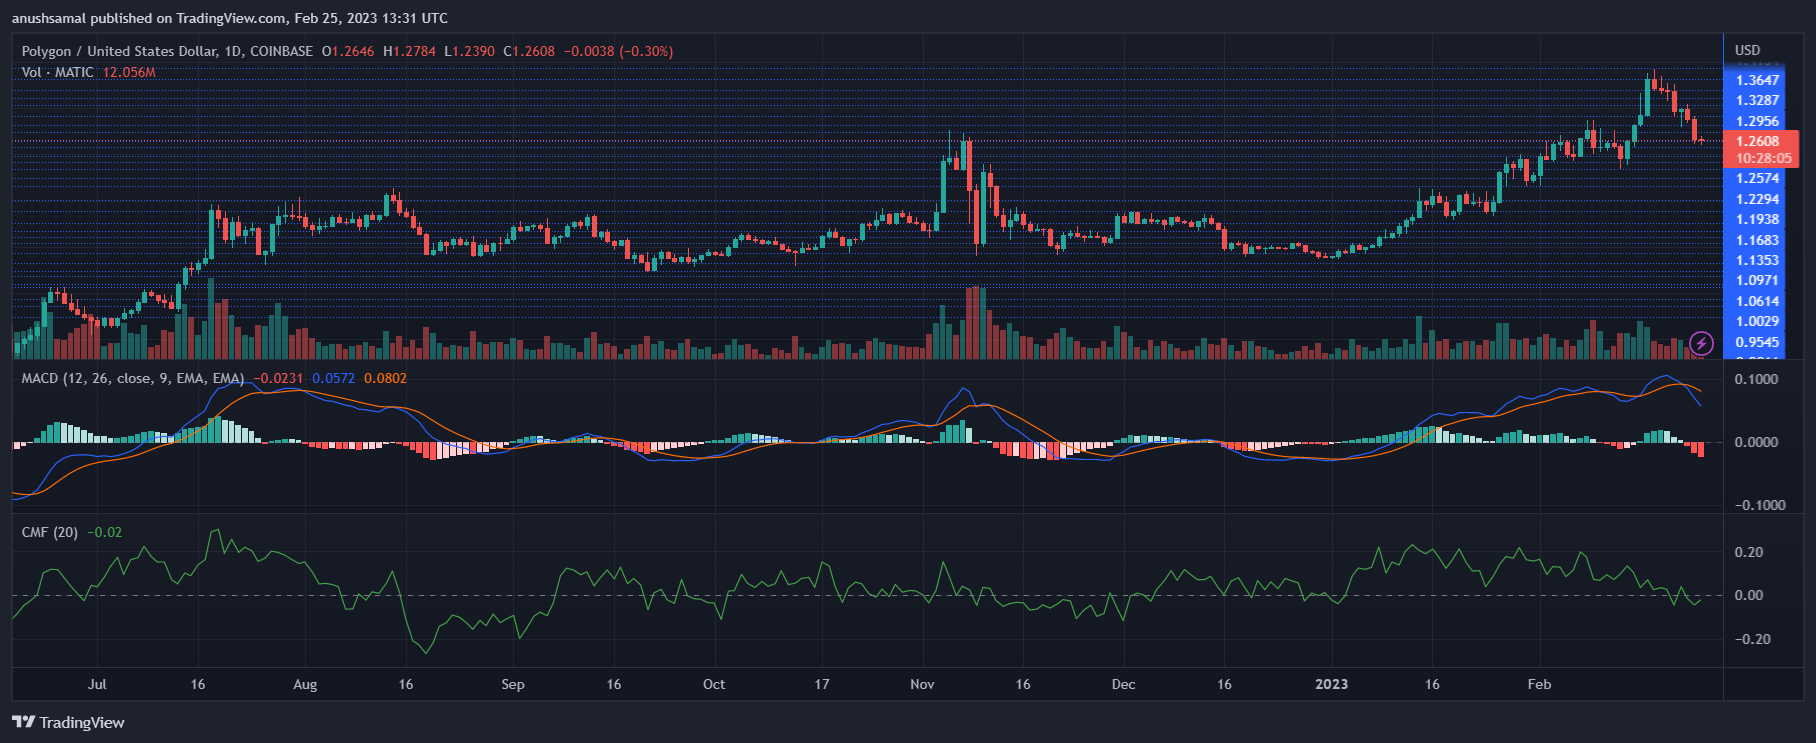Viewport: 1816px width, 743px height.
Task: Open the USD currency selector
Action: (1747, 50)
